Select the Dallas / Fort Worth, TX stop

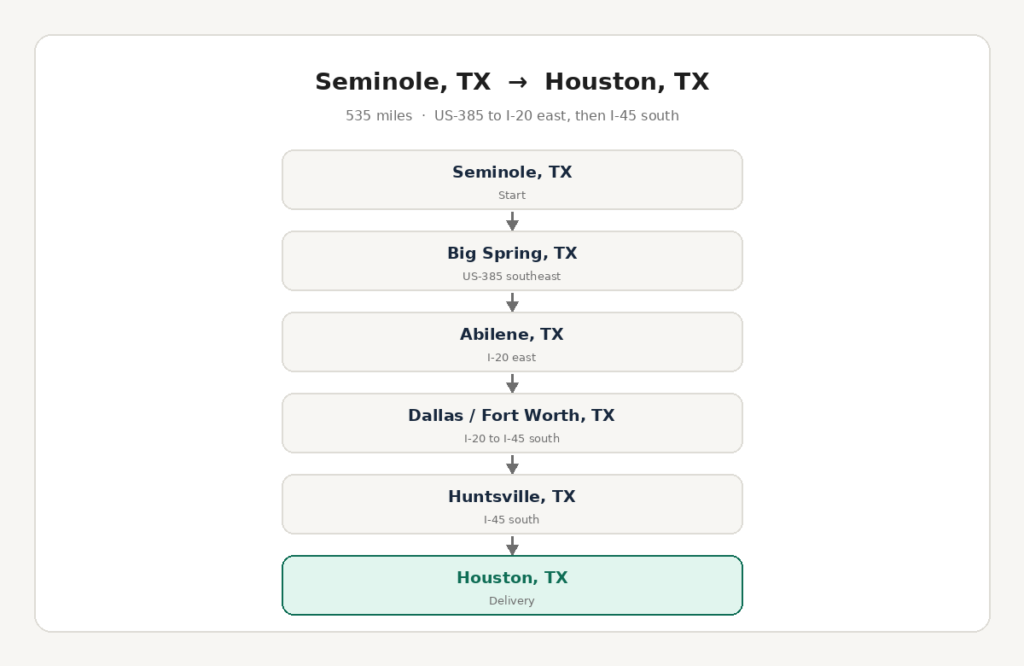pos(512,423)
